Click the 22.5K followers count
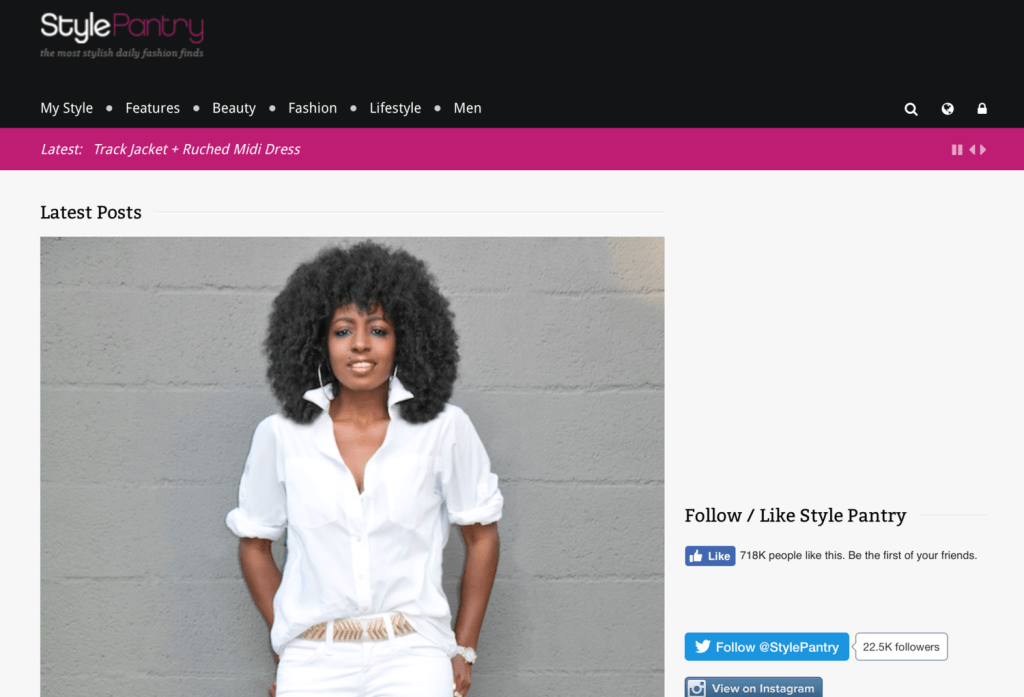Image resolution: width=1024 pixels, height=697 pixels. tap(901, 647)
